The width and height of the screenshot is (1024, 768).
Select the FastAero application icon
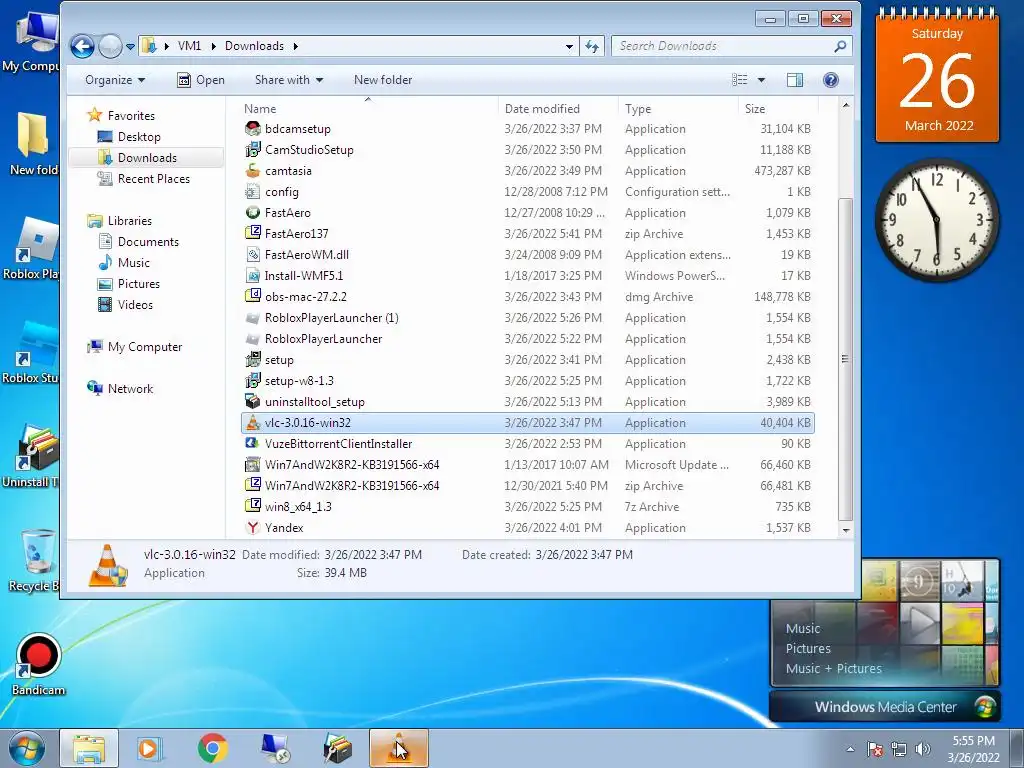[x=253, y=212]
